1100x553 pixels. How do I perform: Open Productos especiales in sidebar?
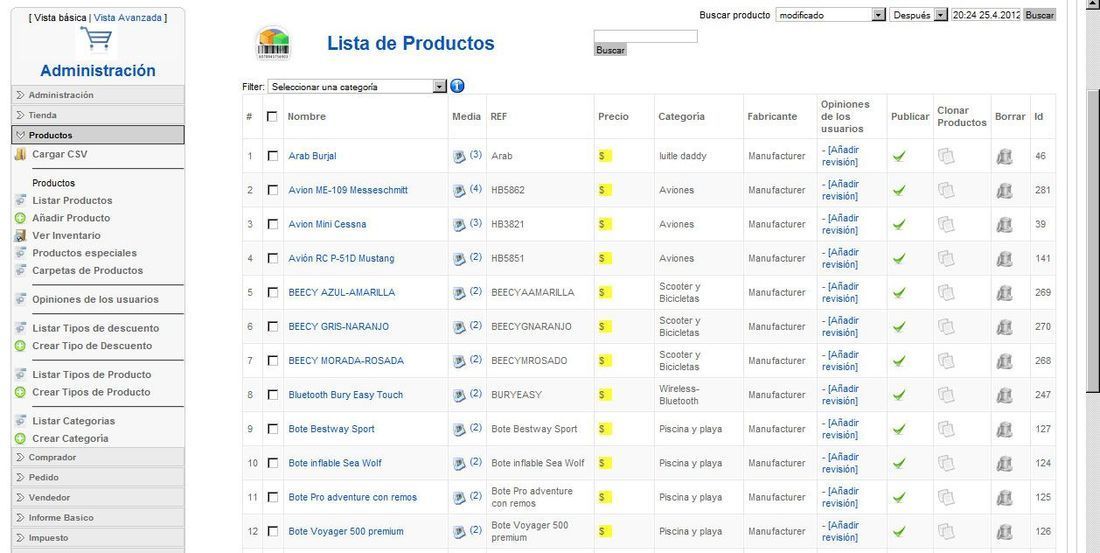coord(84,253)
